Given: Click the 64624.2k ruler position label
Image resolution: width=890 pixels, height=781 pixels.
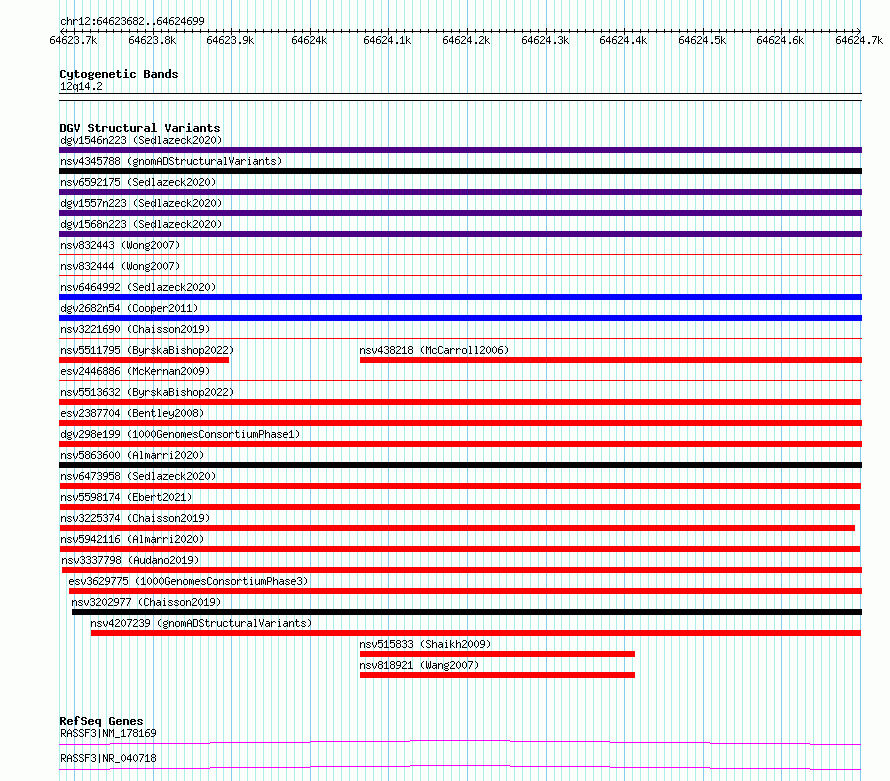Looking at the screenshot, I should pos(466,40).
